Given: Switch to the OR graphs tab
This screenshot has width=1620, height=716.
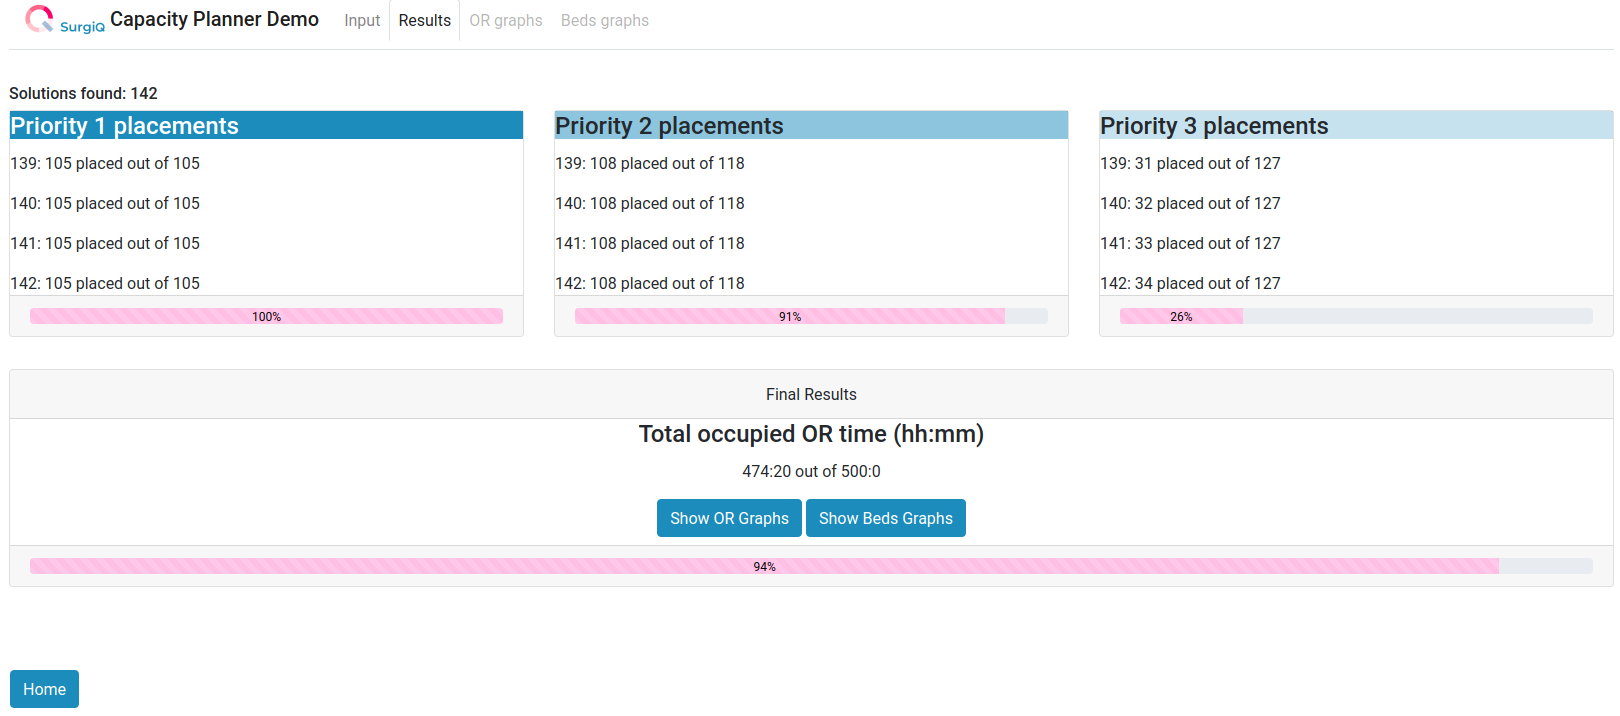Looking at the screenshot, I should point(506,20).
